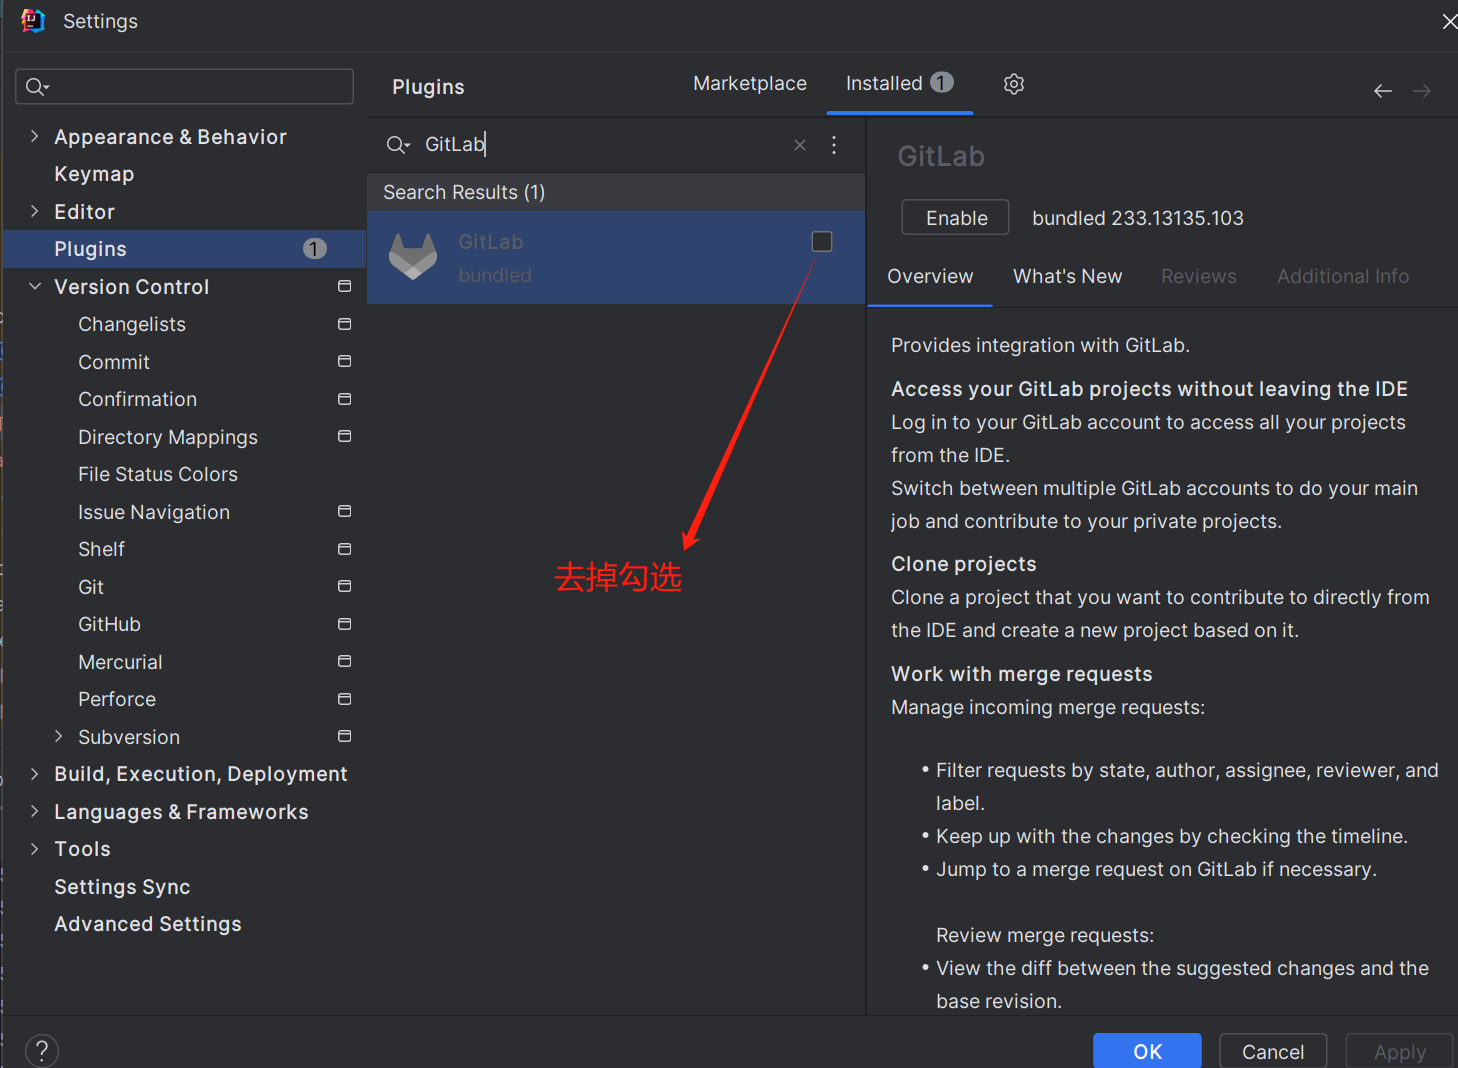This screenshot has height=1068, width=1458.
Task: Open Changelists settings
Action: 132,324
